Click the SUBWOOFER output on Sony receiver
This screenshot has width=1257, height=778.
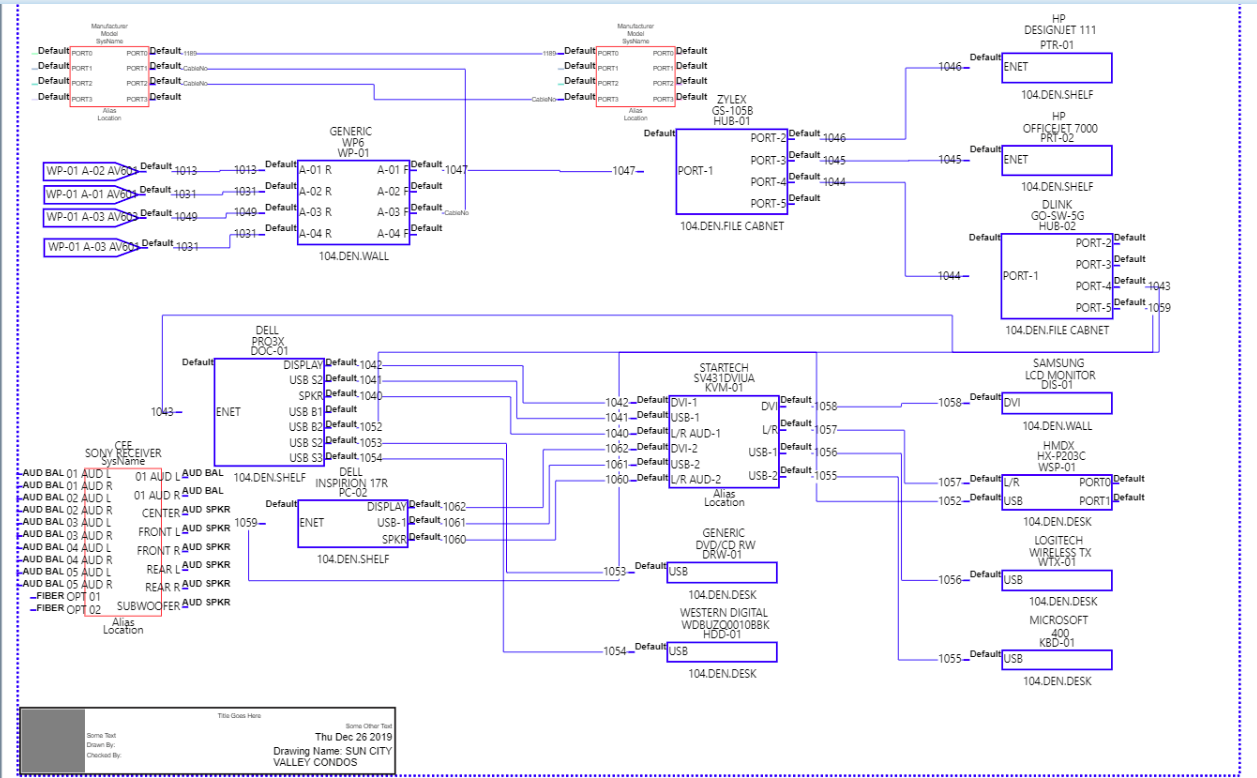(x=149, y=606)
